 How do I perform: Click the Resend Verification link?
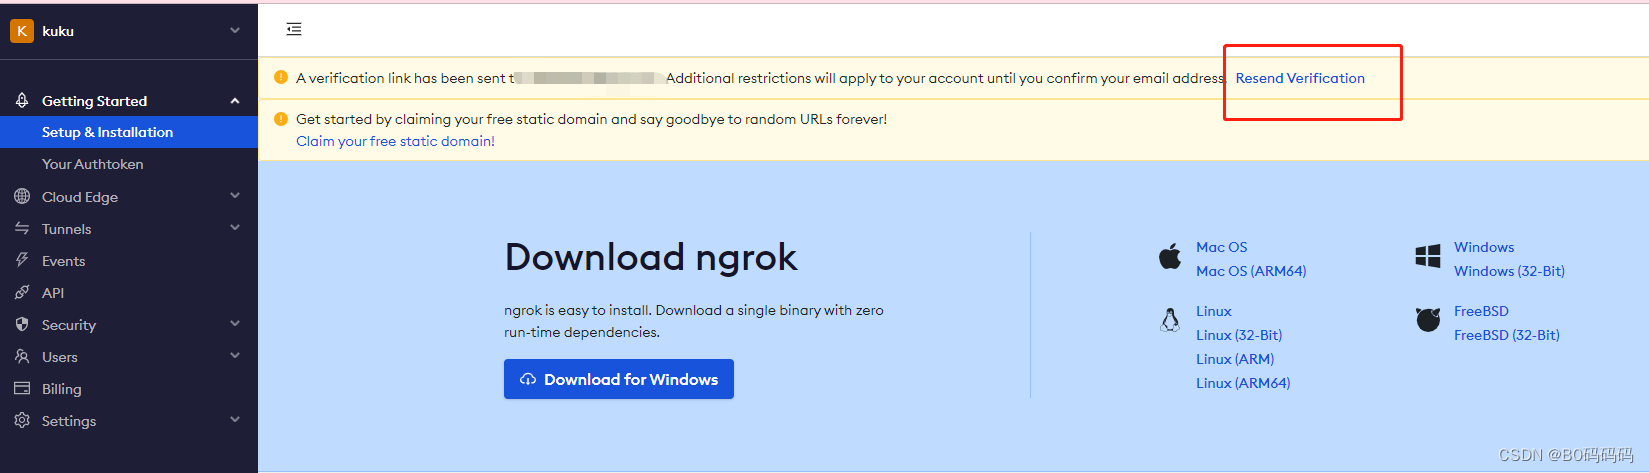(1300, 78)
